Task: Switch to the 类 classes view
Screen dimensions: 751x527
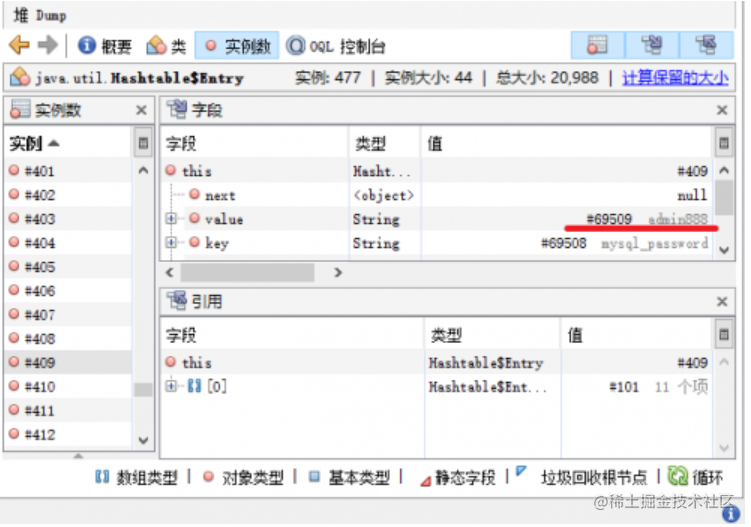Action: [x=166, y=46]
